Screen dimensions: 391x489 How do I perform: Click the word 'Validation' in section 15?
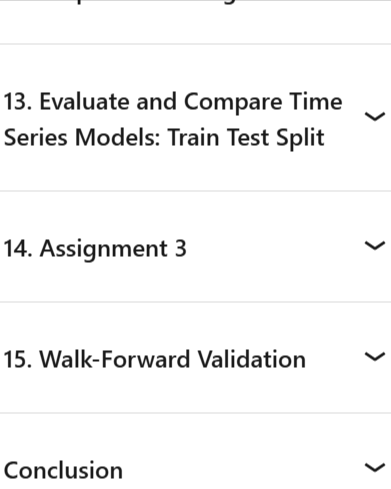252,359
